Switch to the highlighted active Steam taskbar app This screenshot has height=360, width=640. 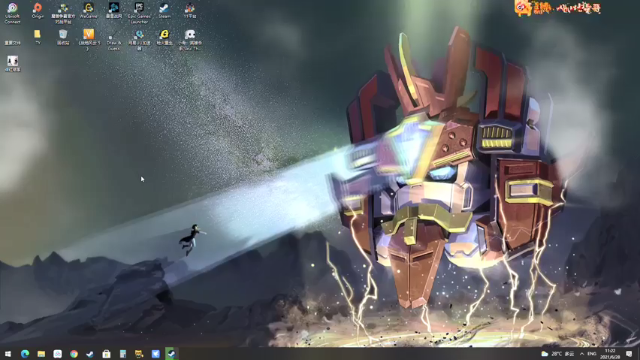pyautogui.click(x=171, y=353)
